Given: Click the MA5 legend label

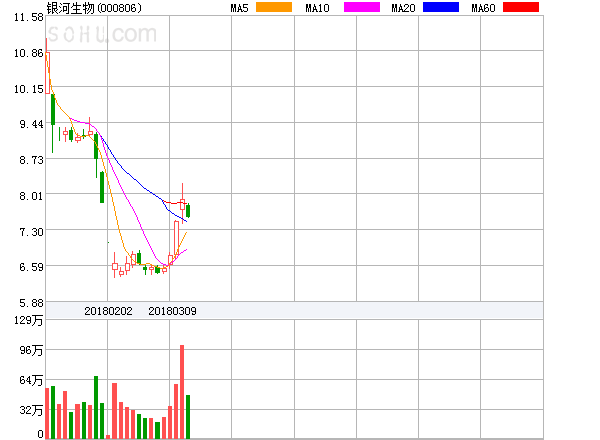Looking at the screenshot, I should pos(240,8).
